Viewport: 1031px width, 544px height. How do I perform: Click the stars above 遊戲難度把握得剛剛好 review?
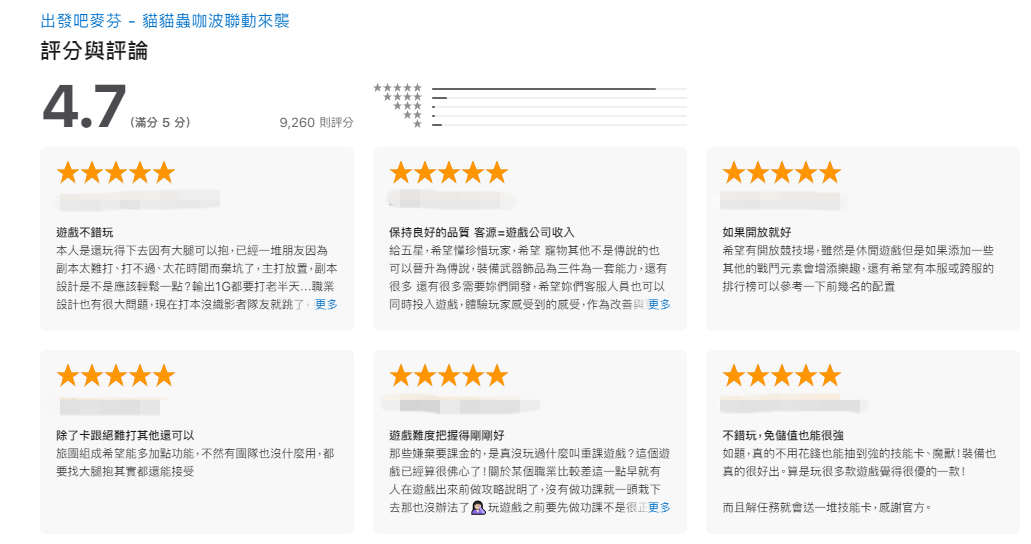[x=449, y=376]
